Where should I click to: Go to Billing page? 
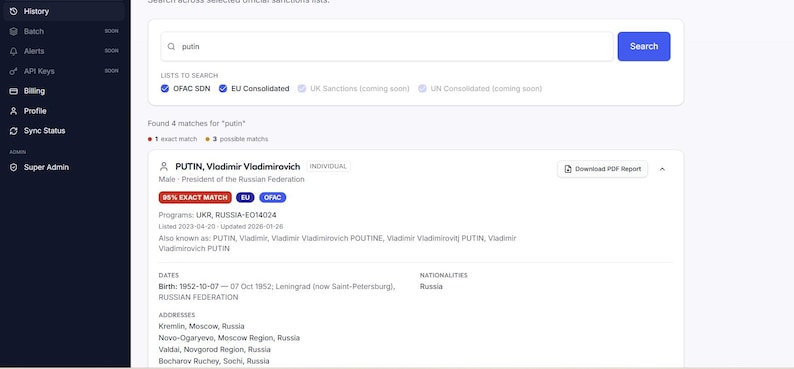coord(63,91)
